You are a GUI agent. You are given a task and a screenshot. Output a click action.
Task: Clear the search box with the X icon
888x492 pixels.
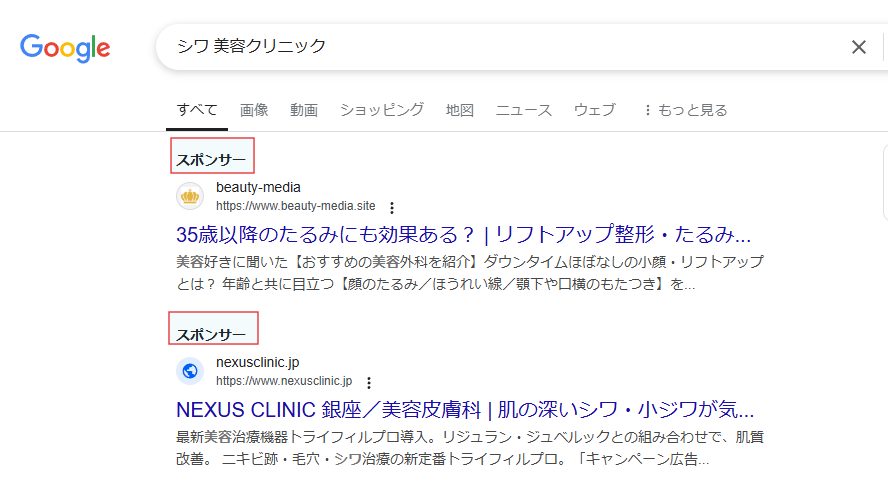859,47
